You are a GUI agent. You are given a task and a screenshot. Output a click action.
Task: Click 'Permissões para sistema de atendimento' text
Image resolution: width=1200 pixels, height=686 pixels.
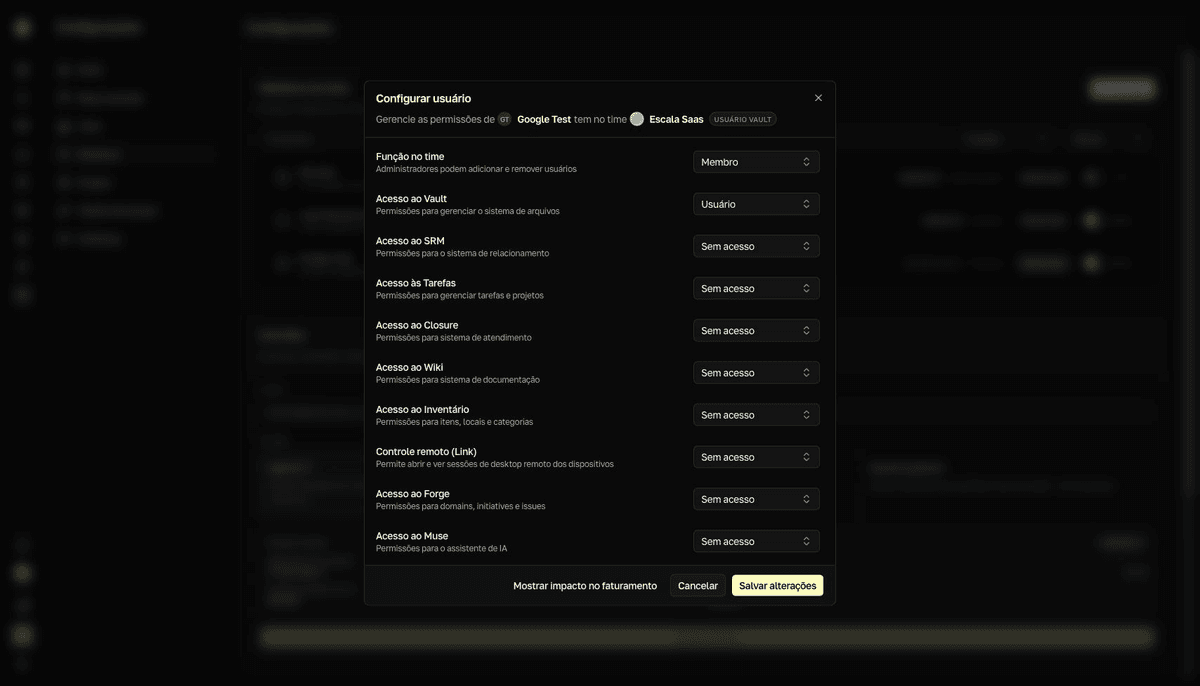click(x=454, y=337)
